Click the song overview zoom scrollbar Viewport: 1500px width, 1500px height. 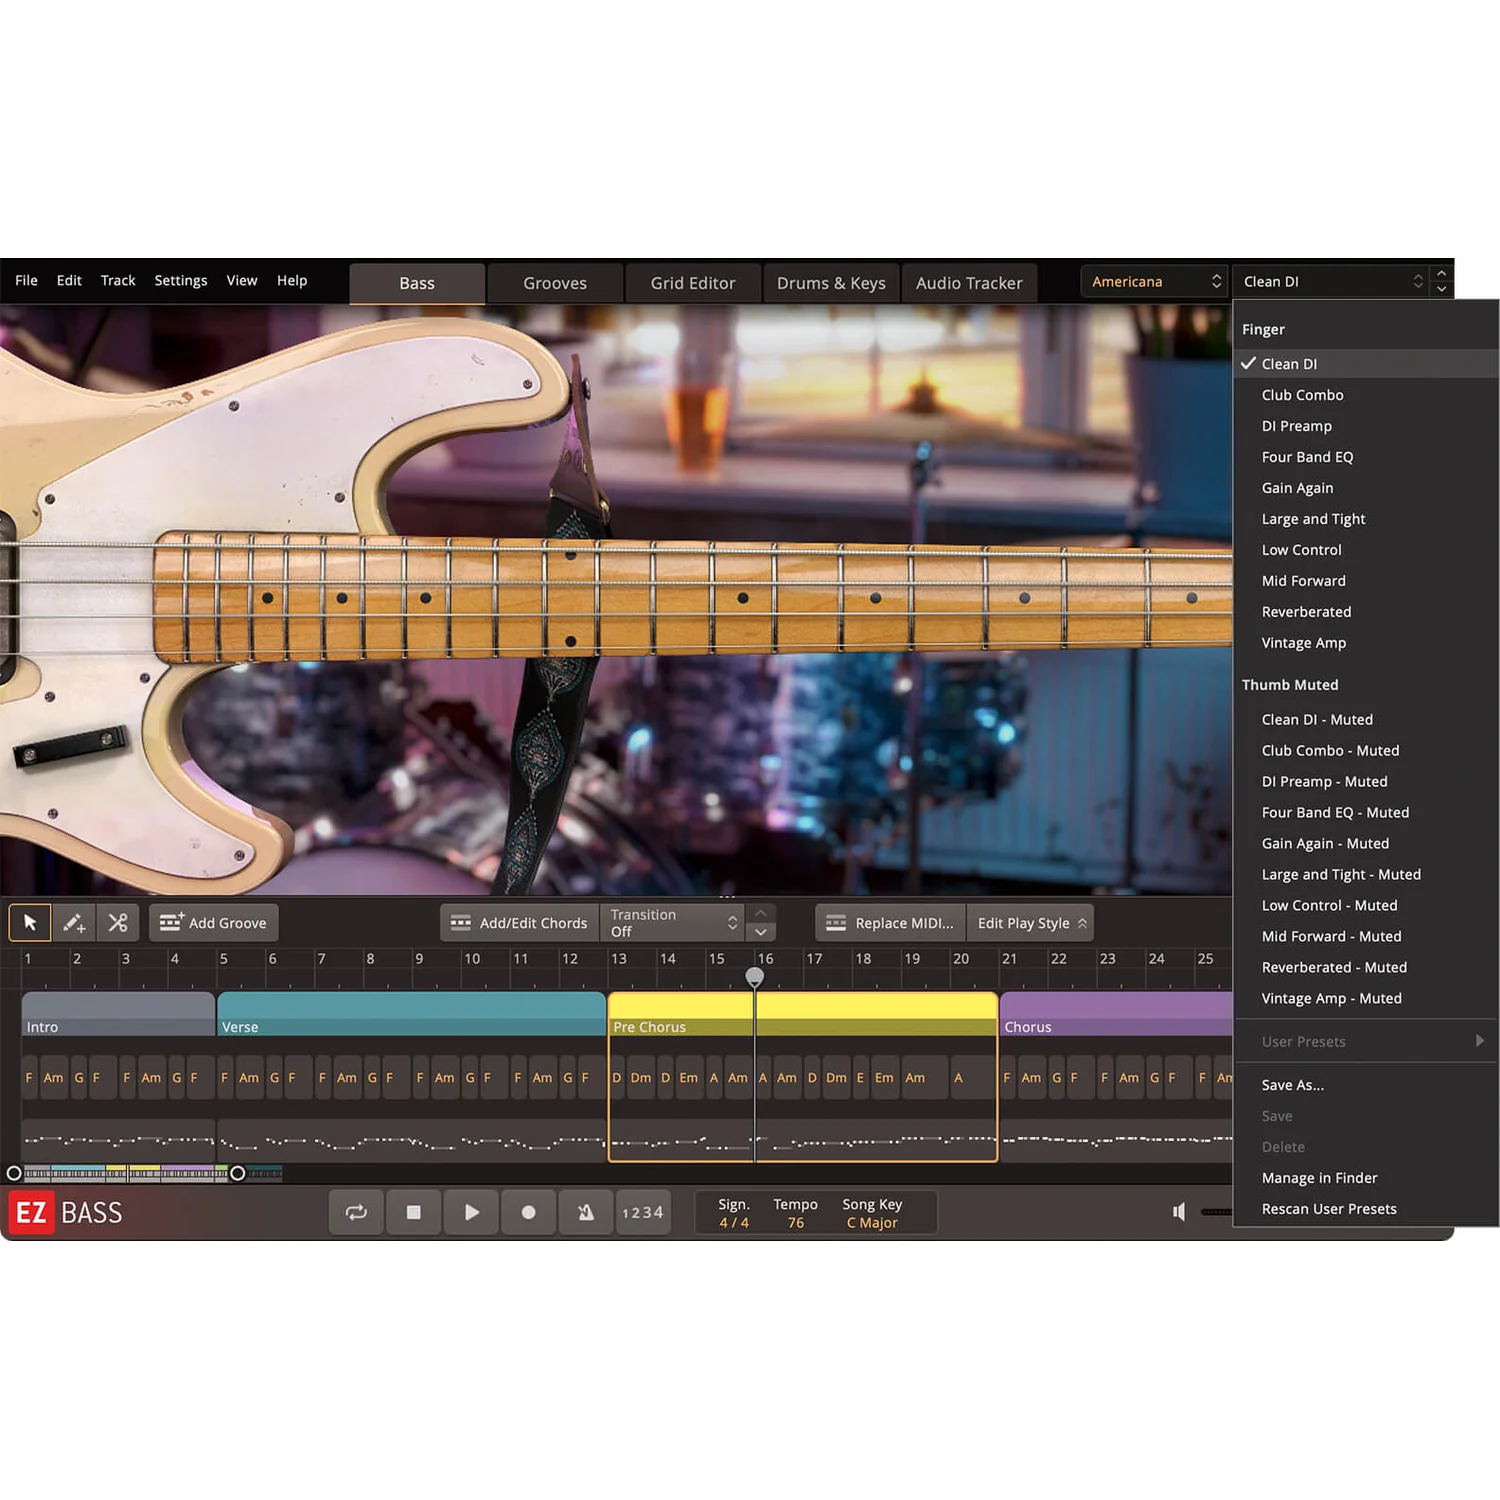(126, 1174)
